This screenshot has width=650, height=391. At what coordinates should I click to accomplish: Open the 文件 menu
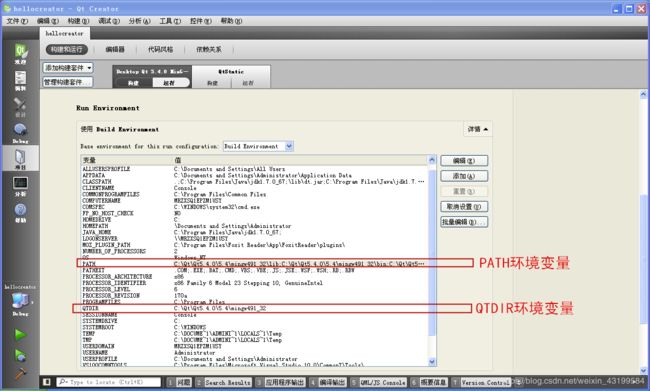17,21
